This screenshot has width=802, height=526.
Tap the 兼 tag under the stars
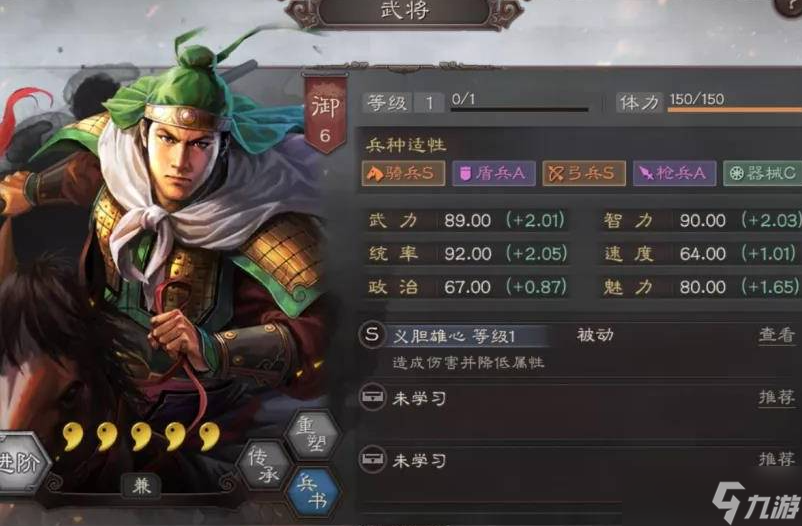141,485
